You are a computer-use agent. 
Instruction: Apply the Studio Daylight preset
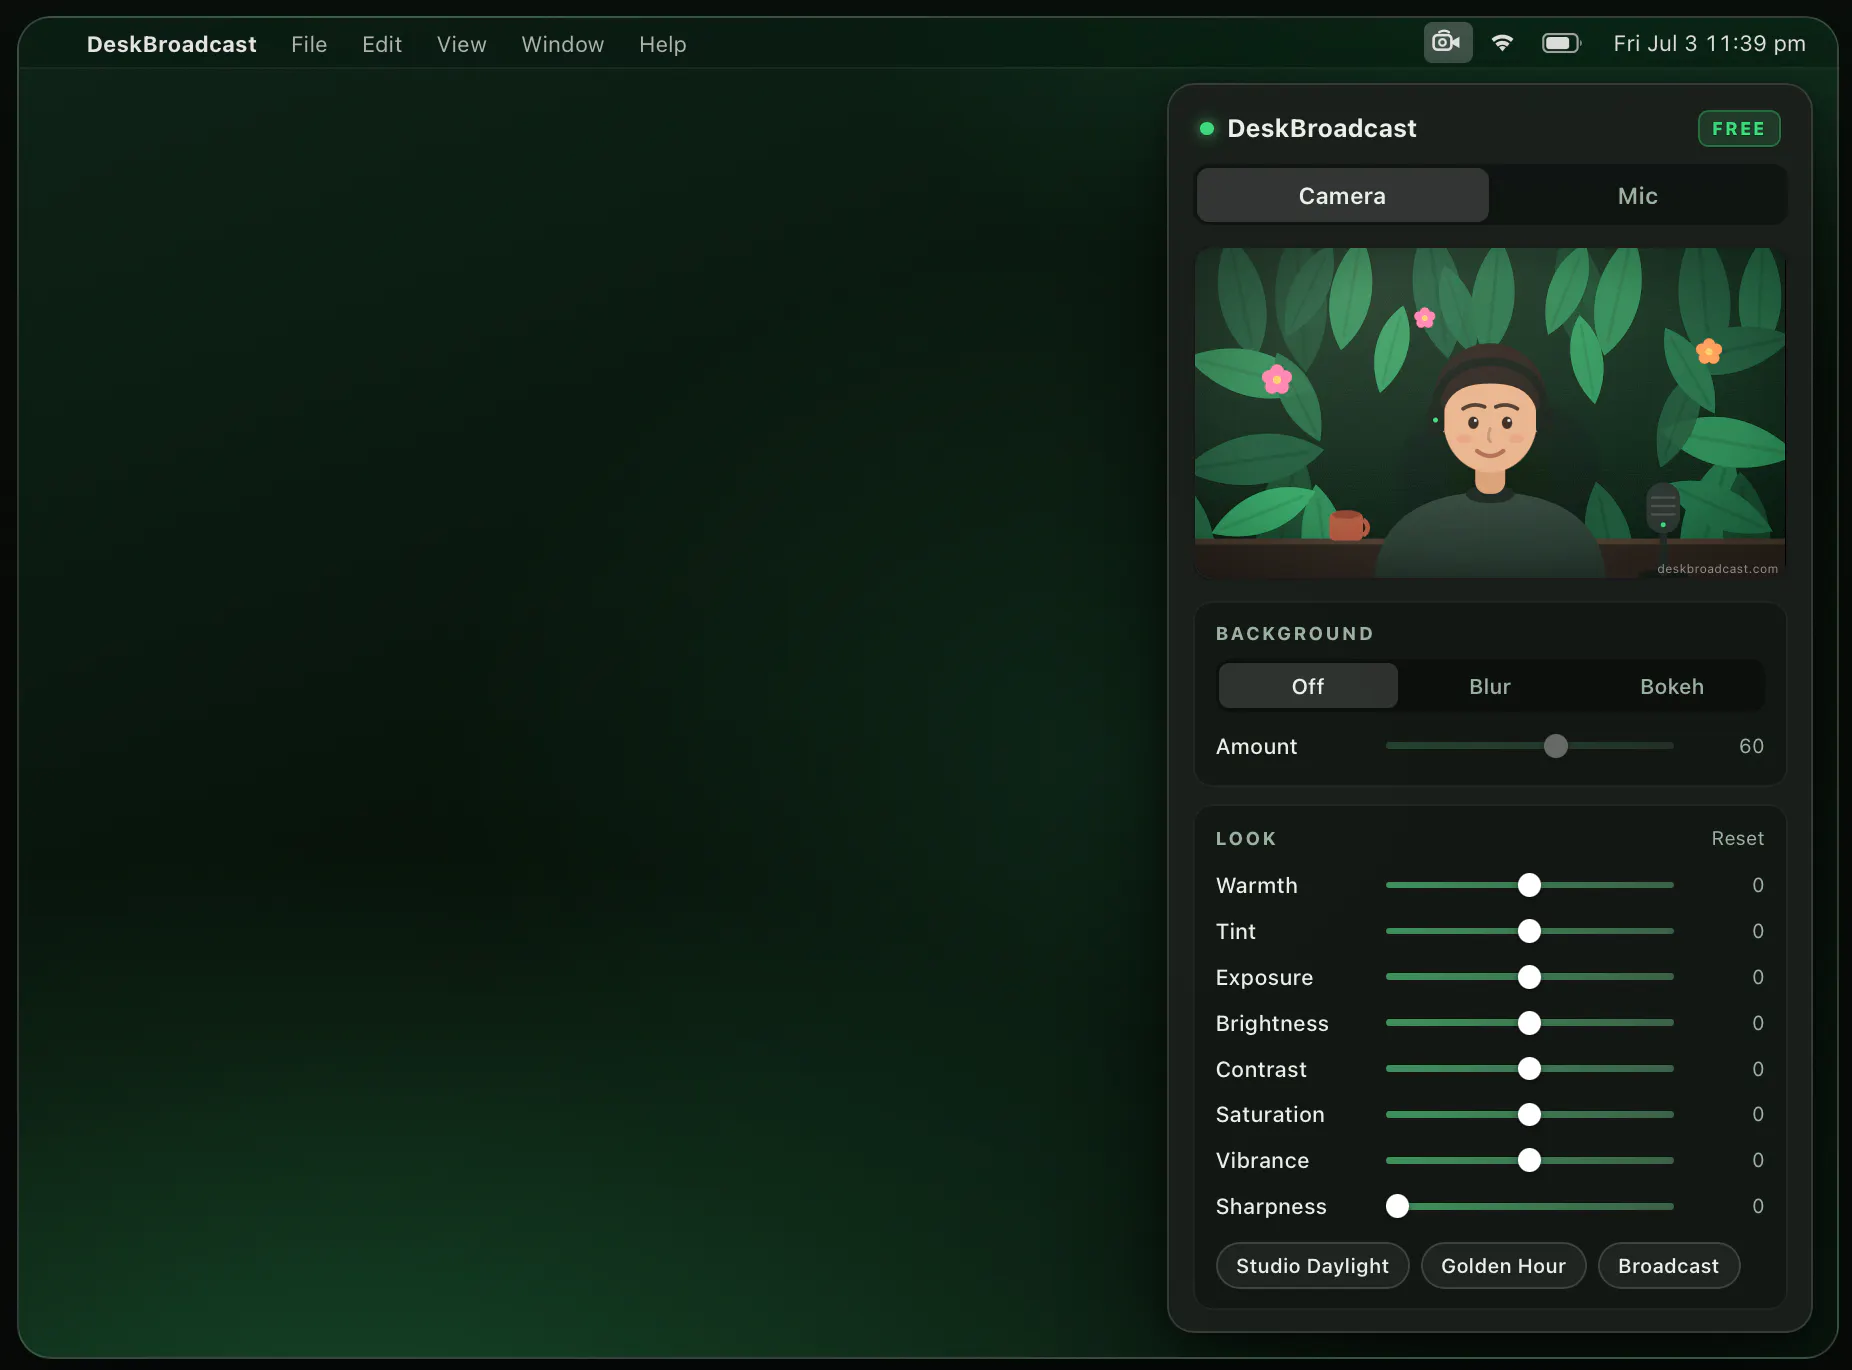1312,1266
